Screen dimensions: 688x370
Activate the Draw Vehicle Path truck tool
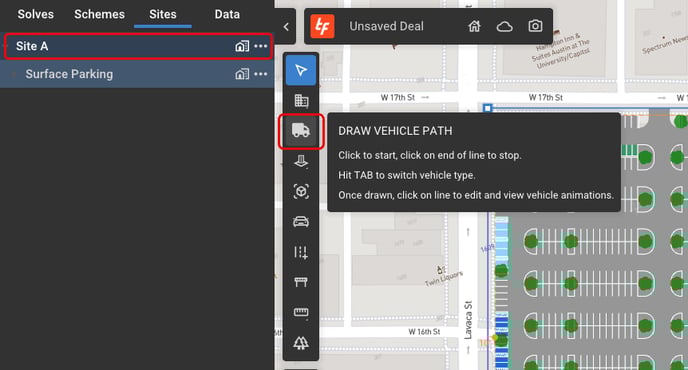pyautogui.click(x=301, y=130)
